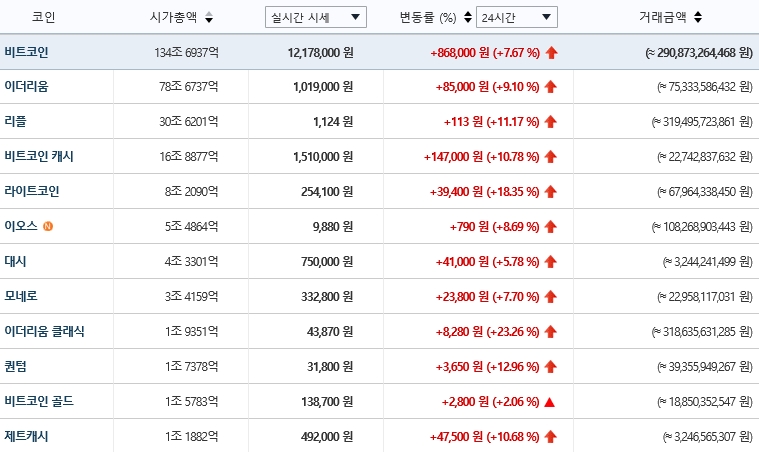The height and width of the screenshot is (452, 759).
Task: Select the price 1,124 원
Action: [333, 122]
